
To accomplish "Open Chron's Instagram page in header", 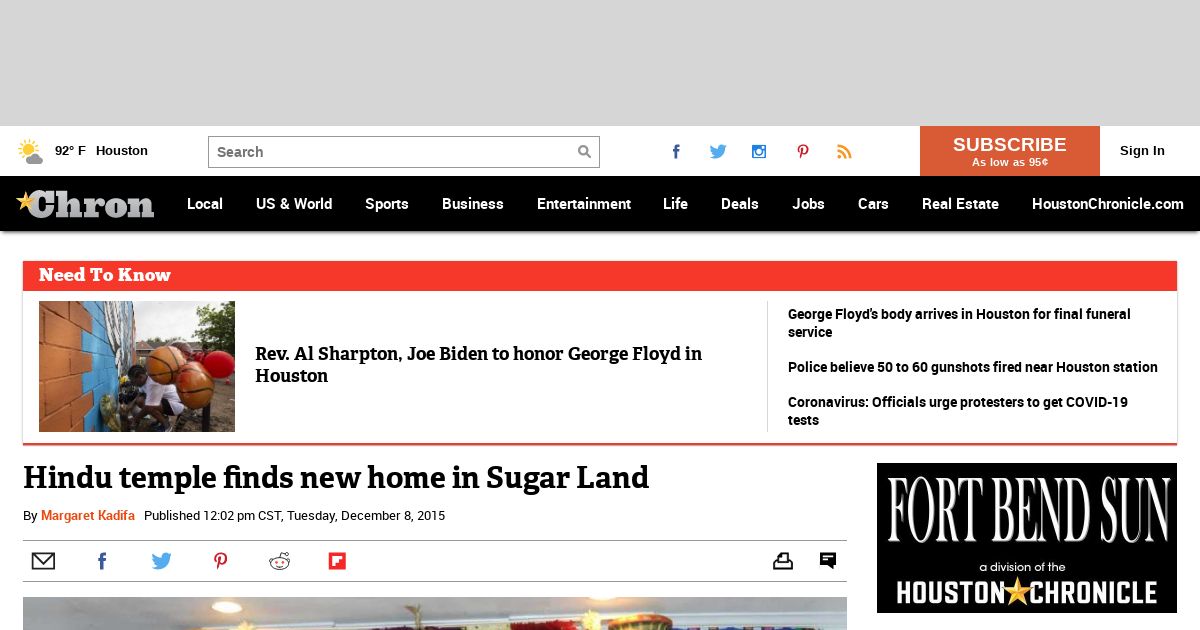I will 759,152.
